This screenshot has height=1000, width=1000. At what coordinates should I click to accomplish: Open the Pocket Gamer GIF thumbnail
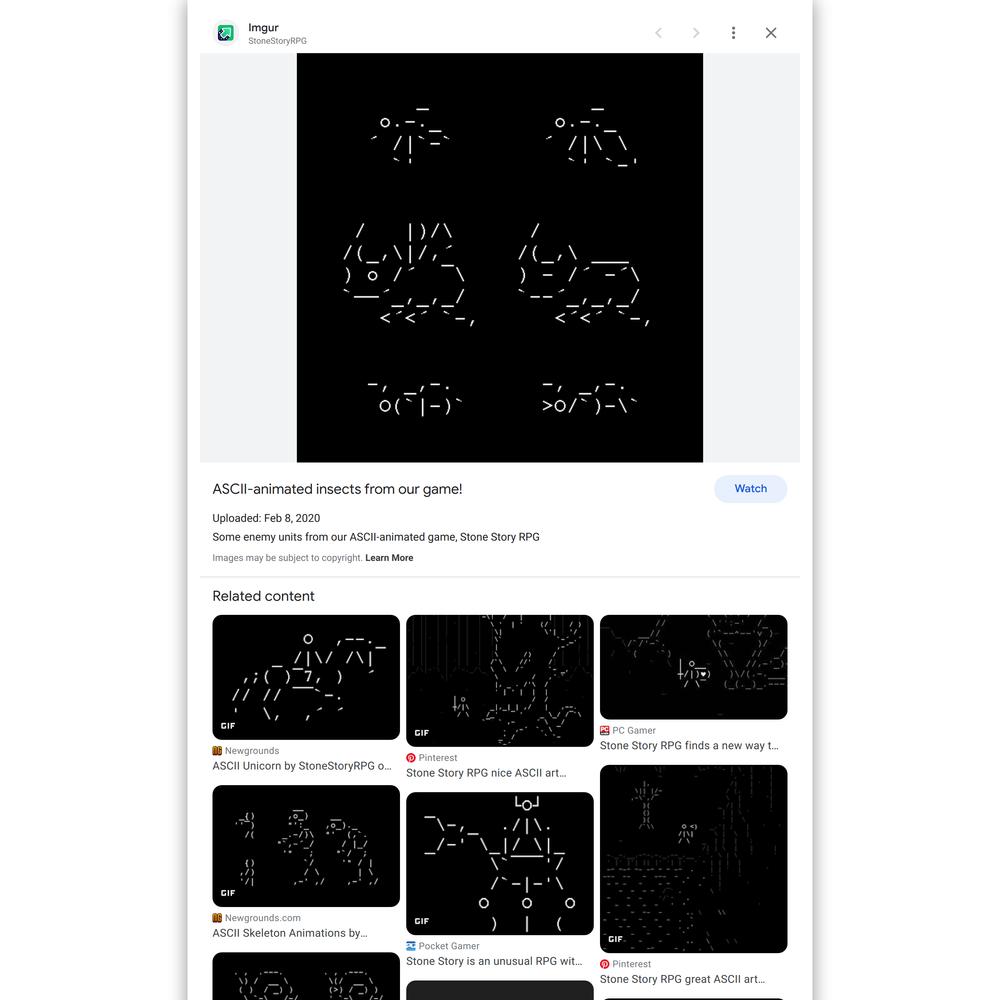point(500,864)
